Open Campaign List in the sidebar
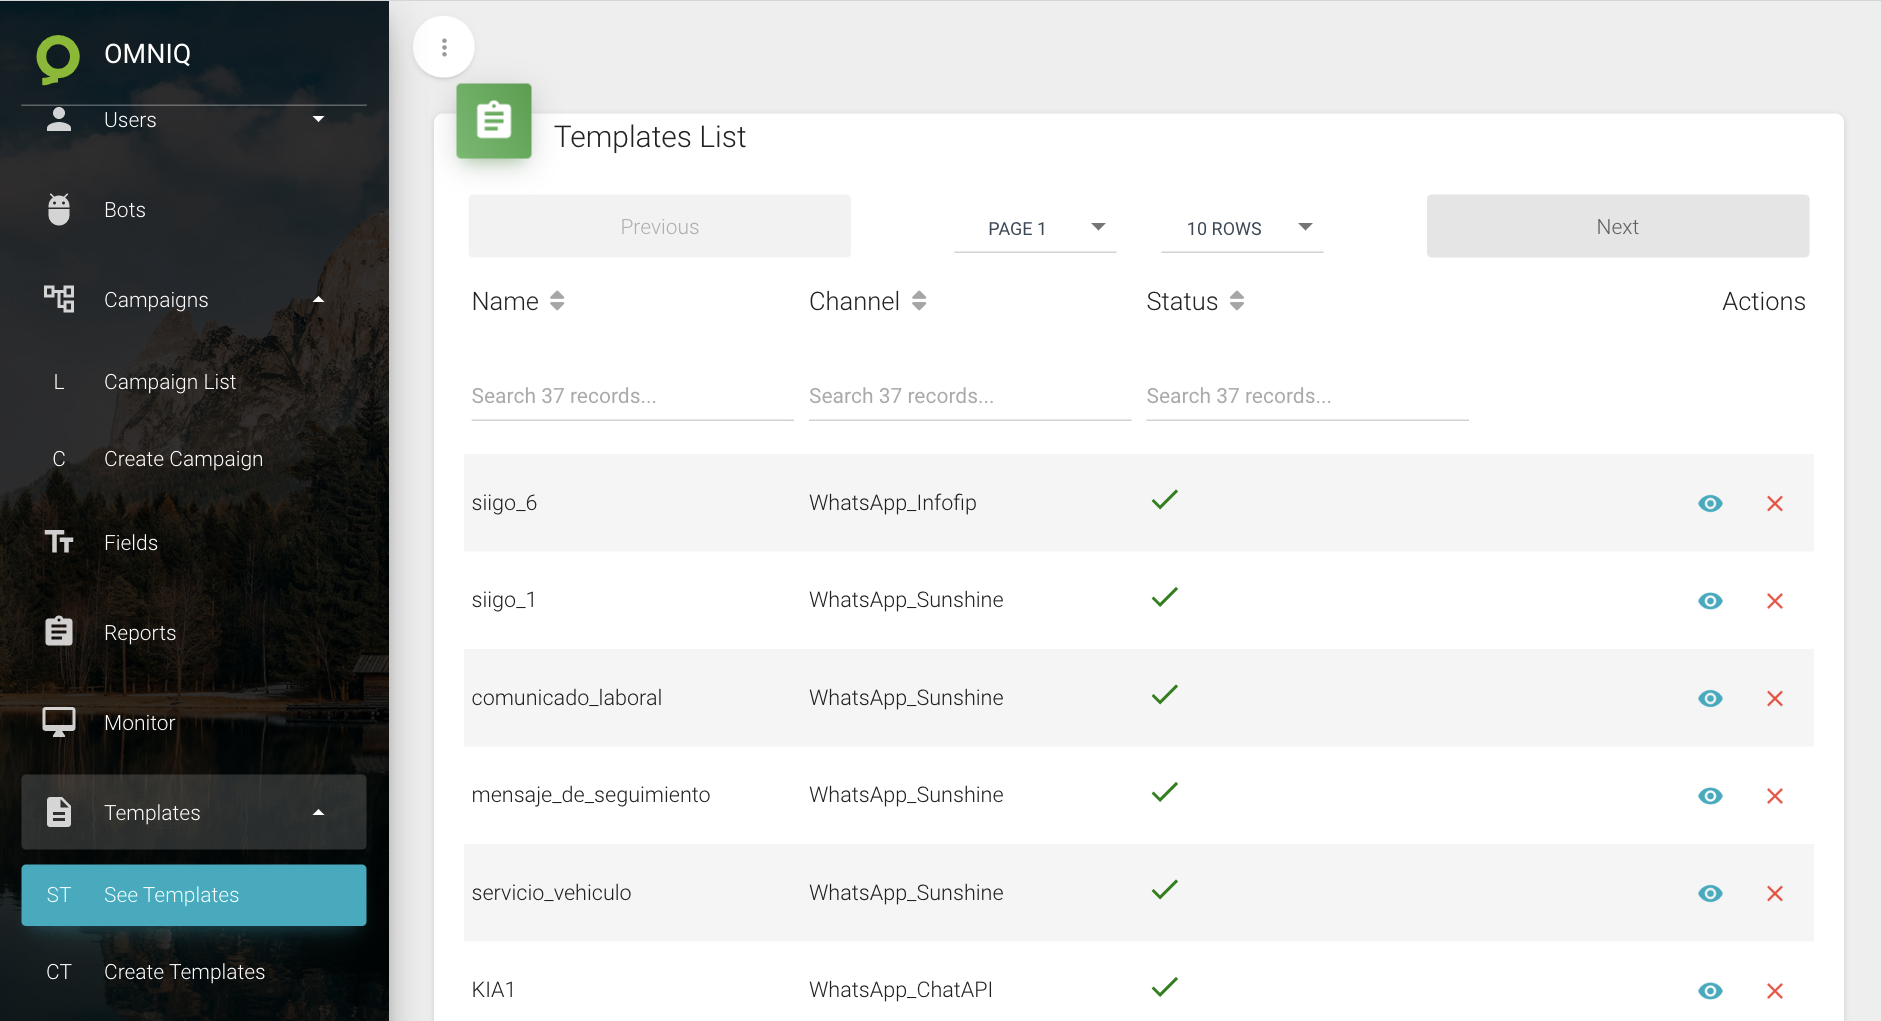1881x1021 pixels. (170, 382)
